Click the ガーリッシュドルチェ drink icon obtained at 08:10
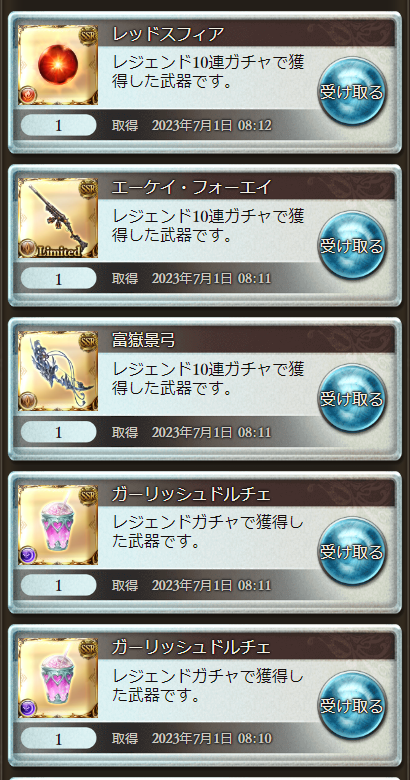Screen dimensions: 410x780 pos(58,678)
